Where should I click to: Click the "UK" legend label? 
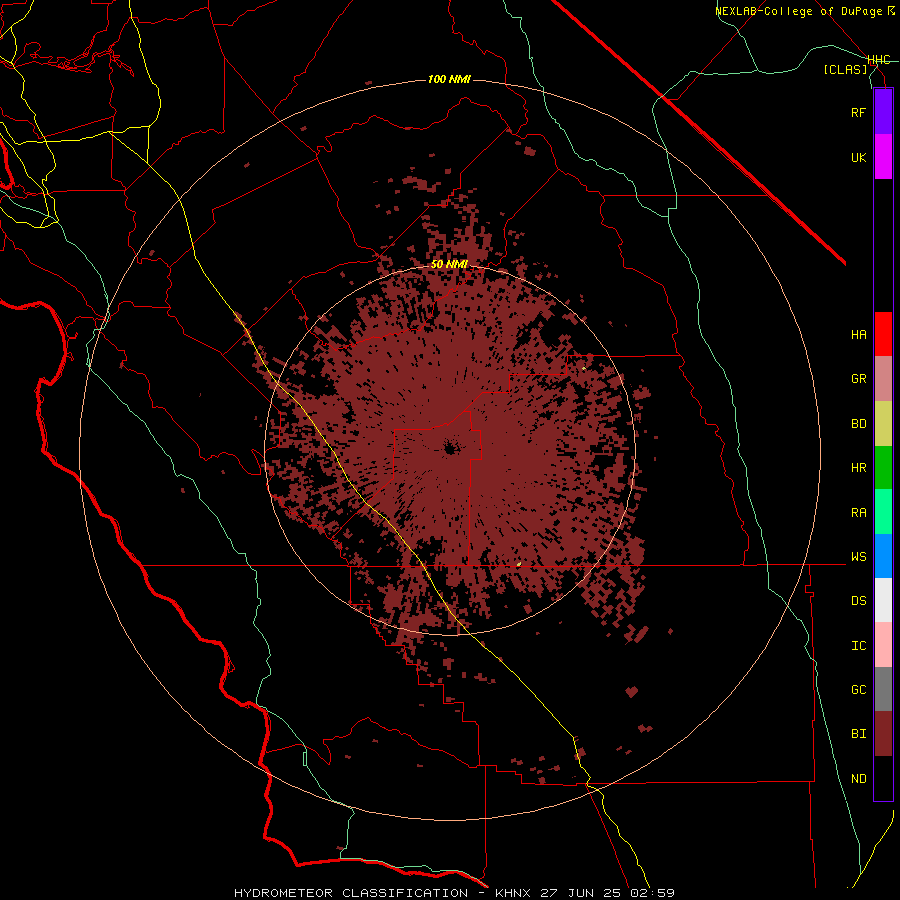[x=858, y=158]
